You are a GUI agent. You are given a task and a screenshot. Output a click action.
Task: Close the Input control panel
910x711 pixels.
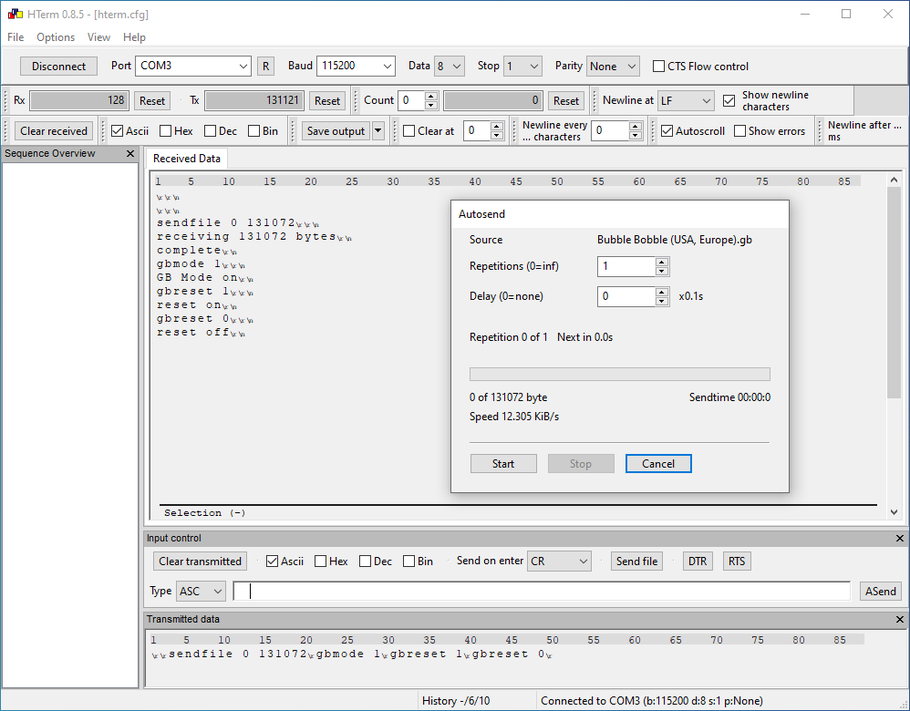(x=900, y=539)
